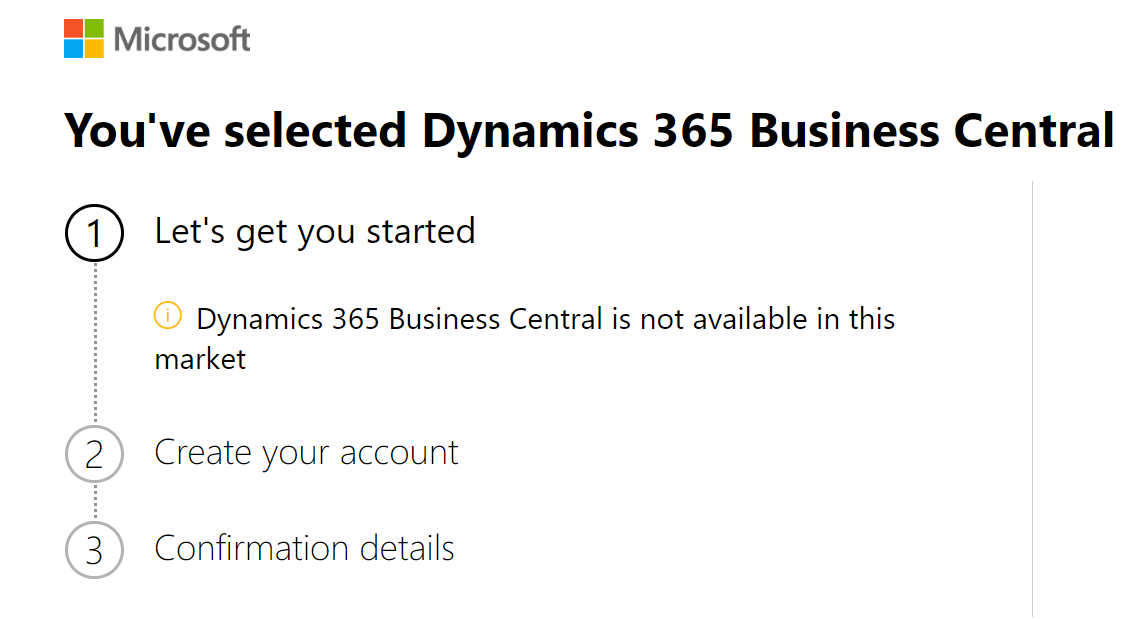Screen dimensions: 1129x619
Task: Select the step 2 circle
Action: (x=94, y=454)
